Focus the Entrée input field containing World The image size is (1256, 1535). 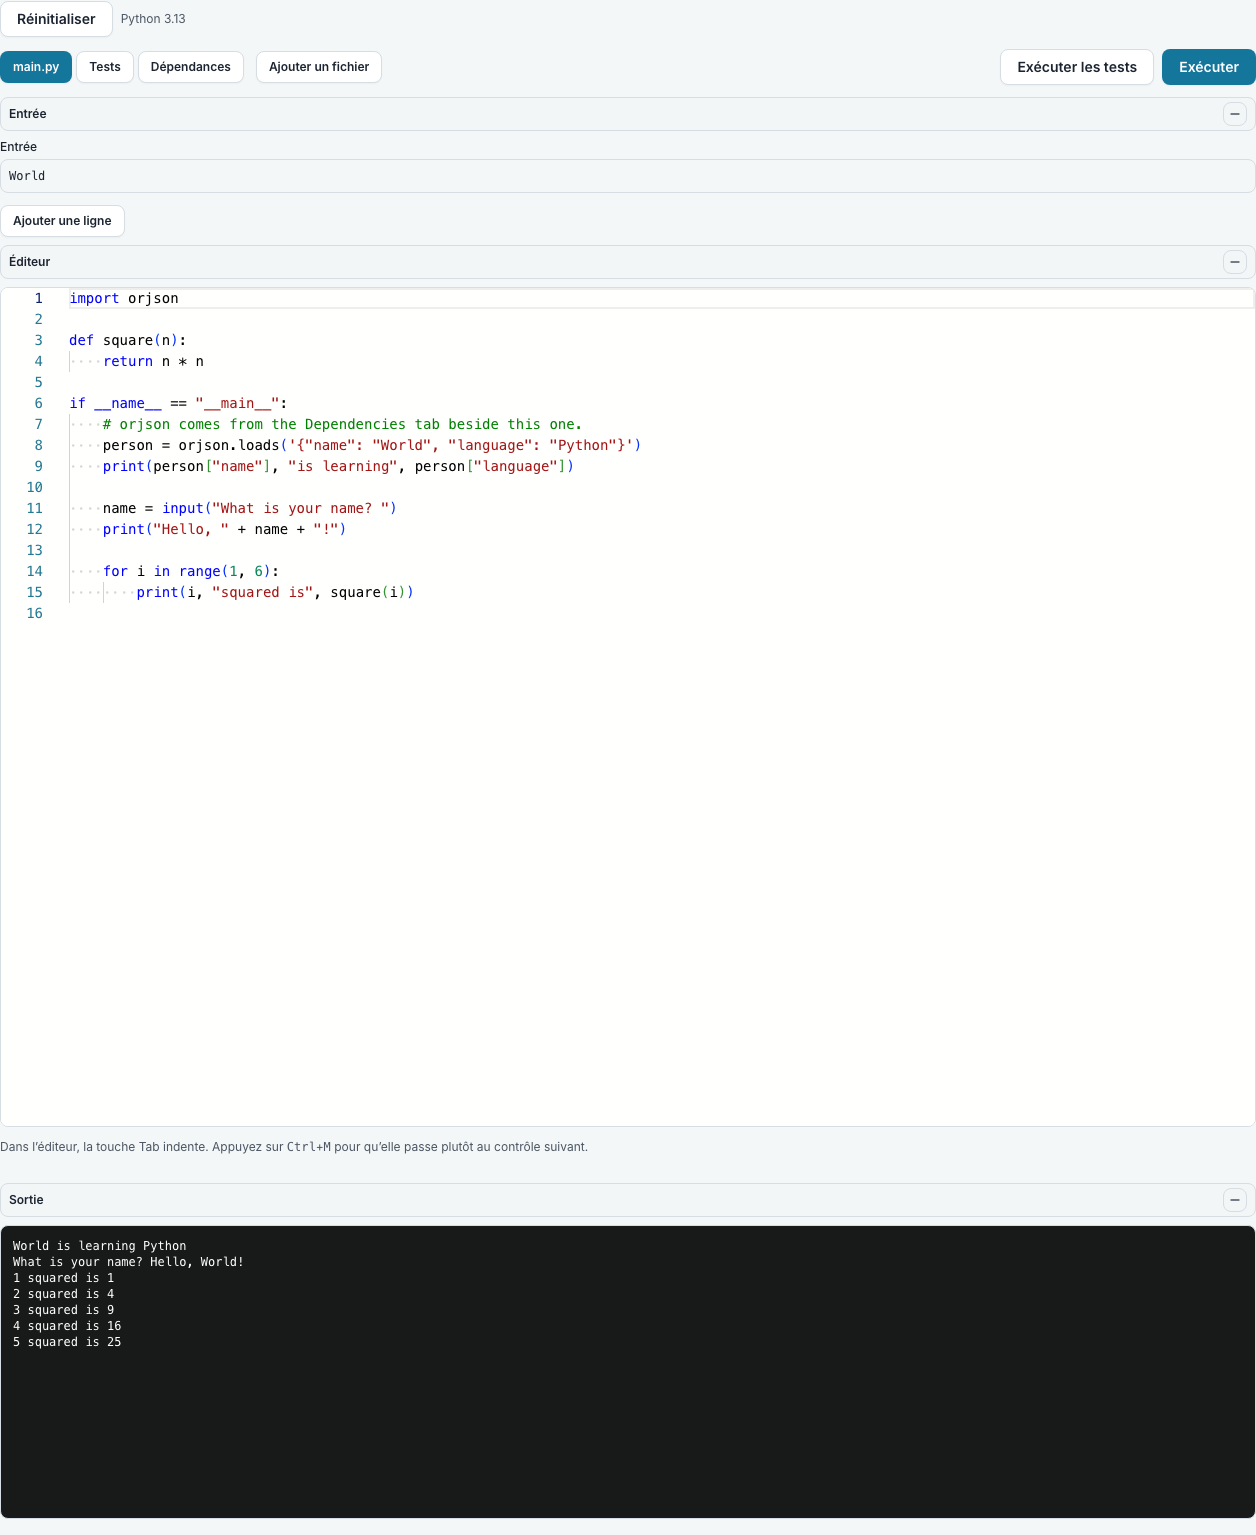point(628,176)
